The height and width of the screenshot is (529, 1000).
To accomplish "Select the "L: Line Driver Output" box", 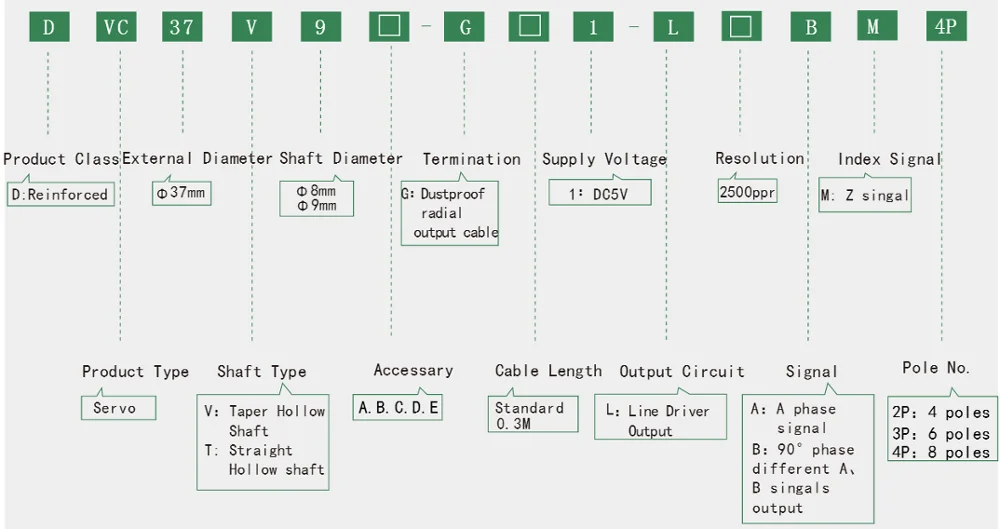I will click(x=660, y=421).
